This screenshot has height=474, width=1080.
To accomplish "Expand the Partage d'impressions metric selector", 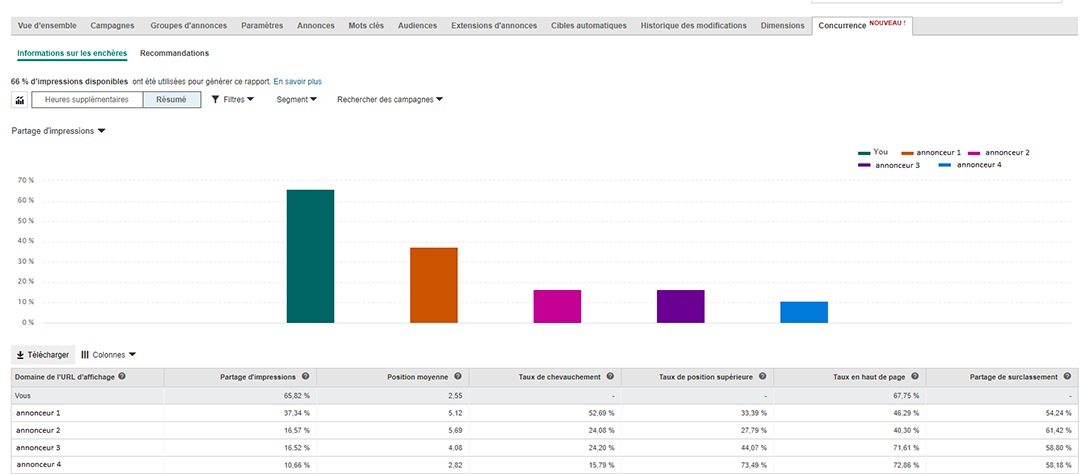I will point(59,131).
